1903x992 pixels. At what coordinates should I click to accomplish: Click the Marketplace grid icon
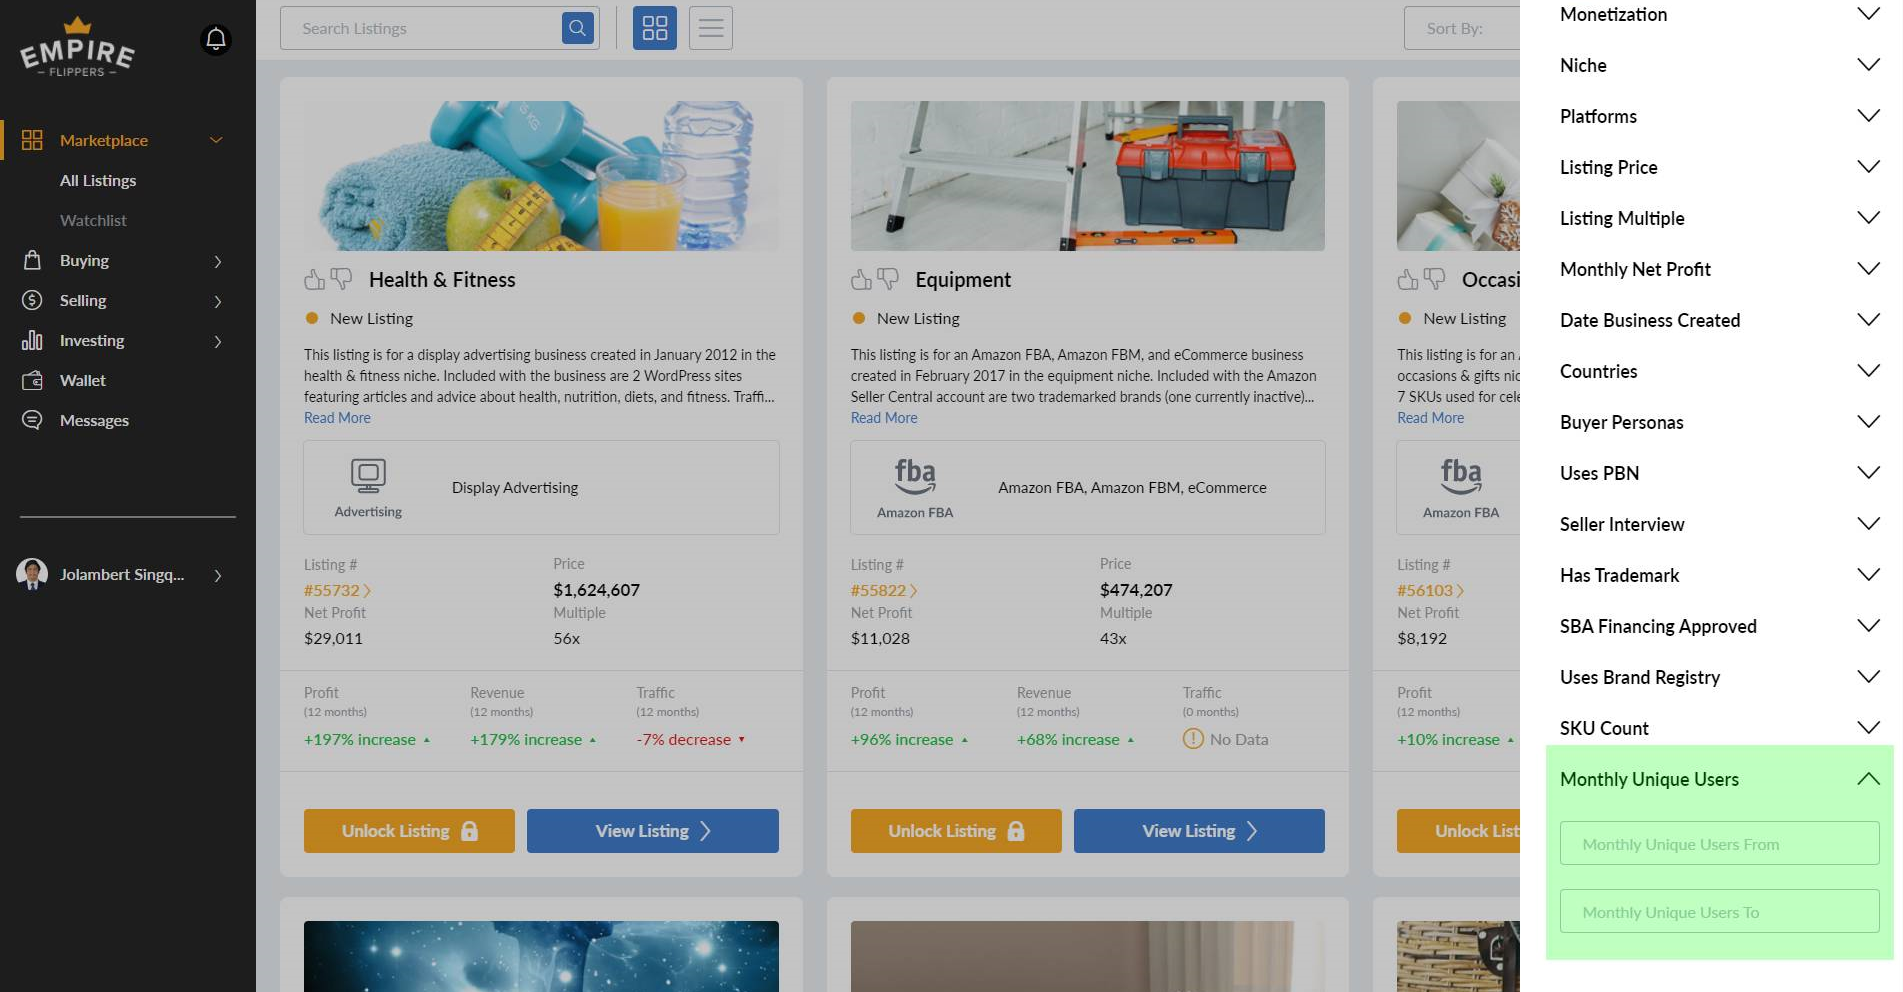[x=32, y=140]
